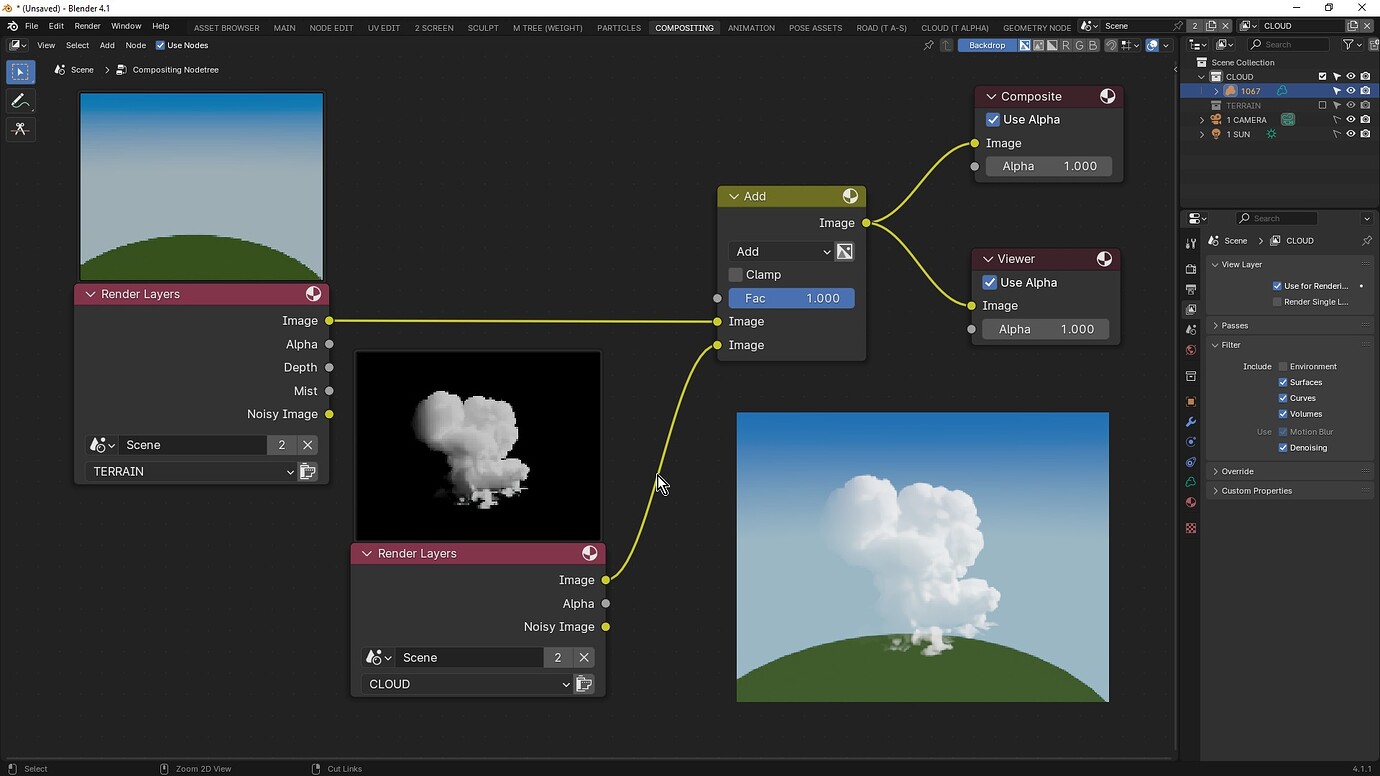The height and width of the screenshot is (776, 1380).
Task: Hide the 1 SUN object in viewport
Action: (x=1351, y=134)
